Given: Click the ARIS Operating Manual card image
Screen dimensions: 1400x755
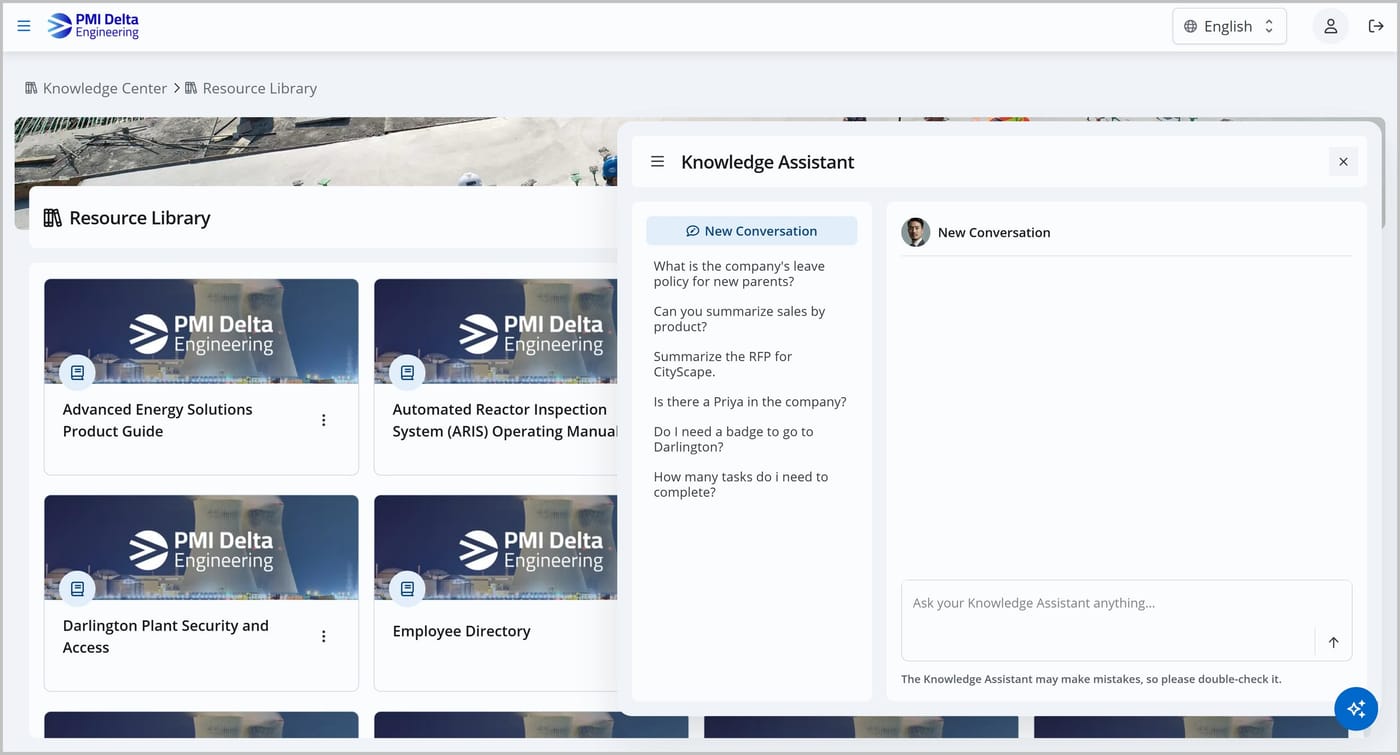Looking at the screenshot, I should tap(496, 331).
